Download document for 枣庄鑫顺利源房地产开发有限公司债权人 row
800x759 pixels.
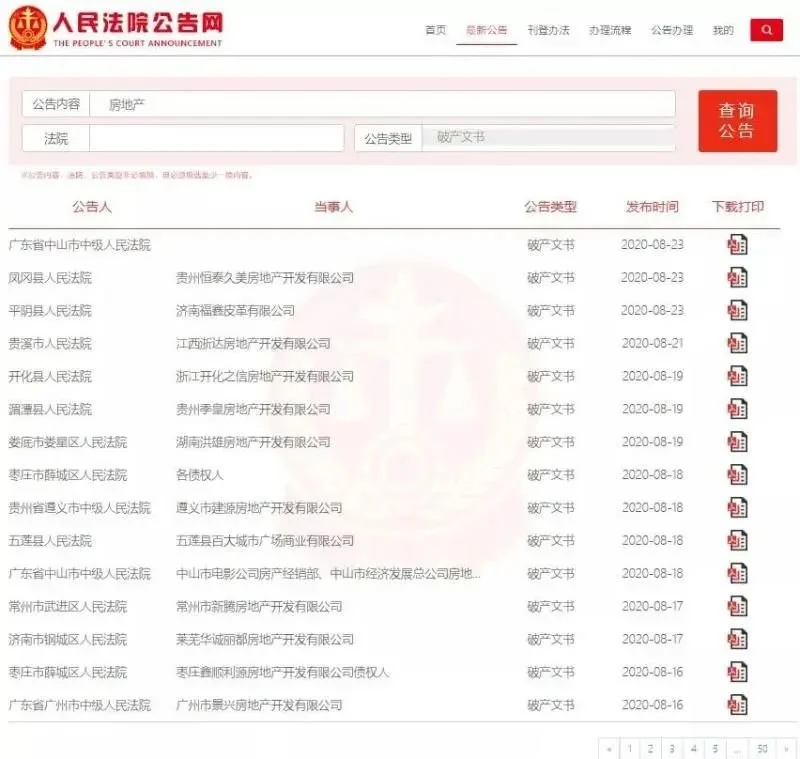click(737, 672)
